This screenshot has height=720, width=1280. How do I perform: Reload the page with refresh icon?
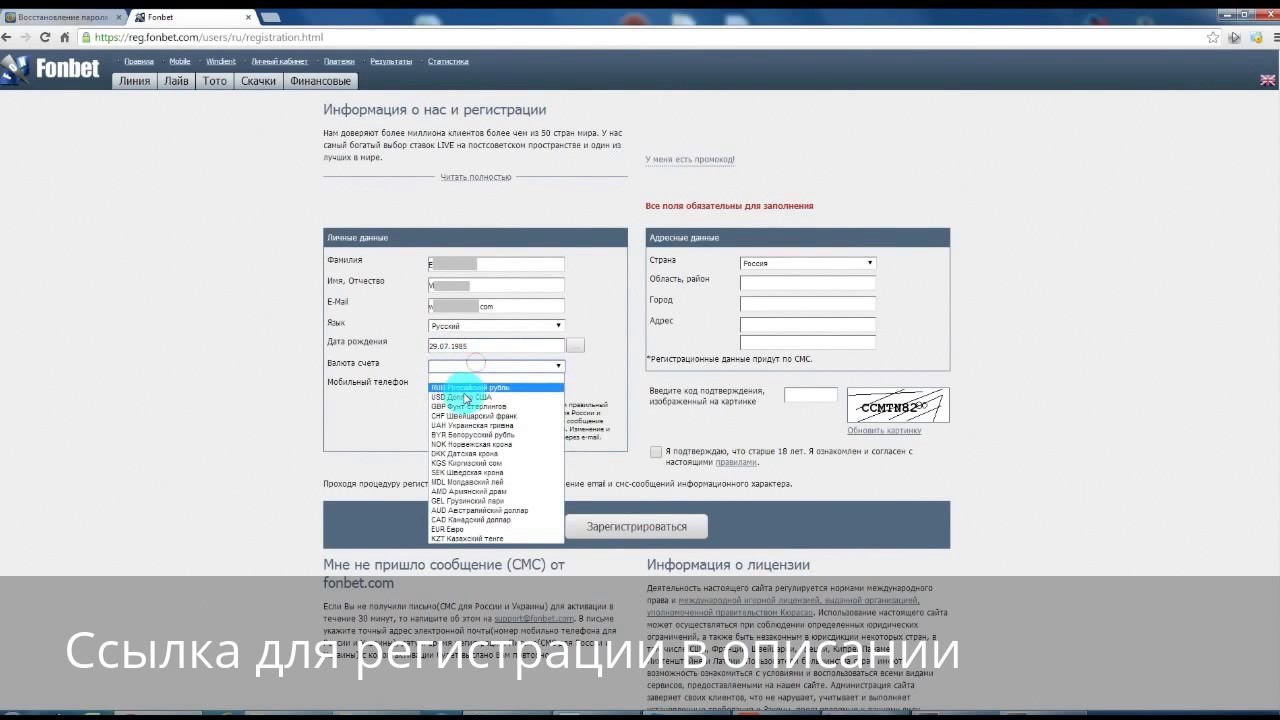pyautogui.click(x=45, y=37)
